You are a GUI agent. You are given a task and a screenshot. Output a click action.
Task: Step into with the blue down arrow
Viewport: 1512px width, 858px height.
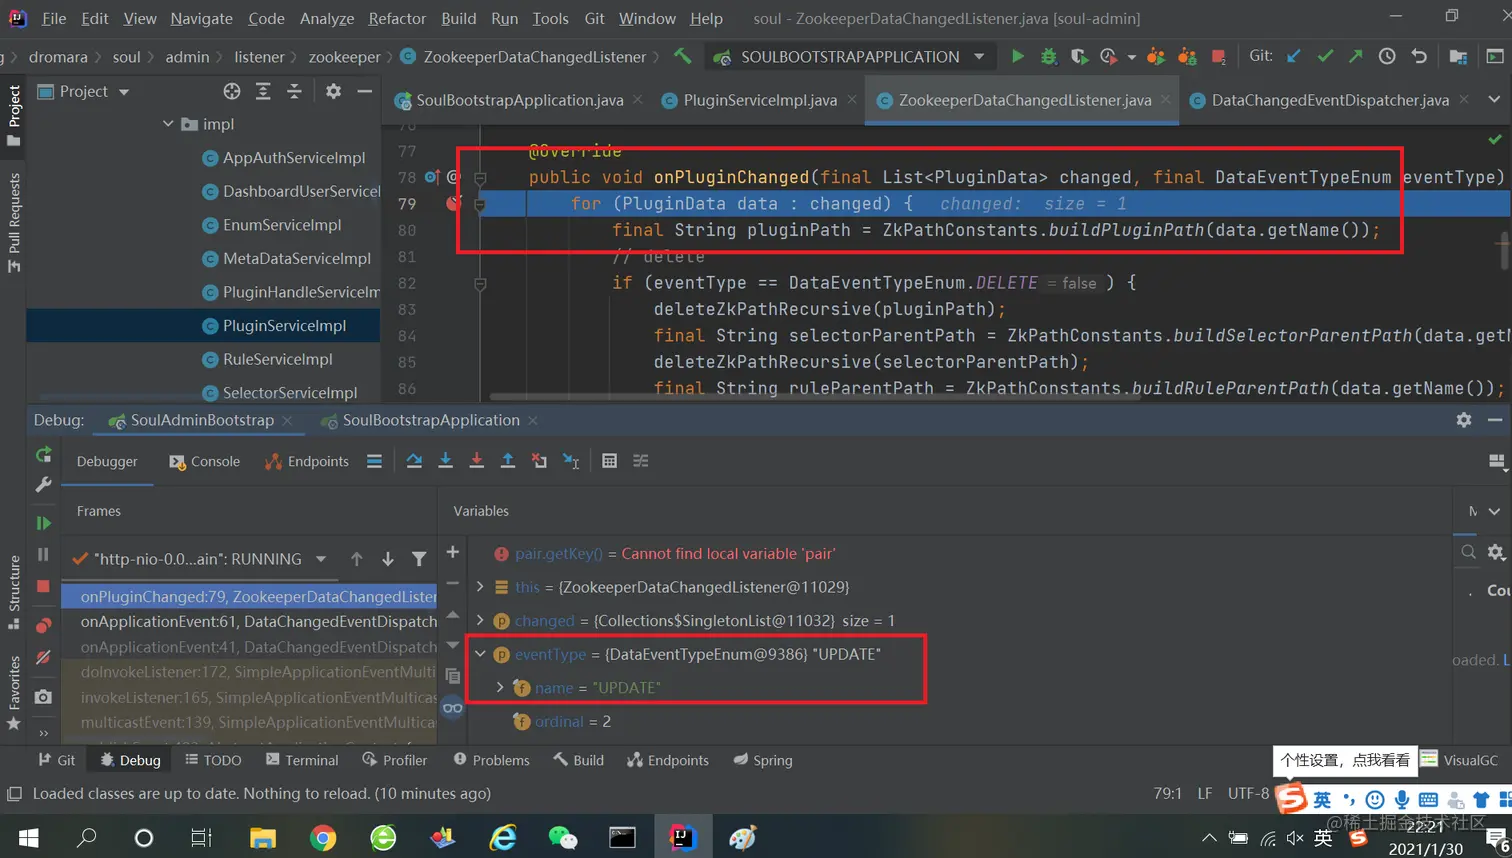[446, 461]
